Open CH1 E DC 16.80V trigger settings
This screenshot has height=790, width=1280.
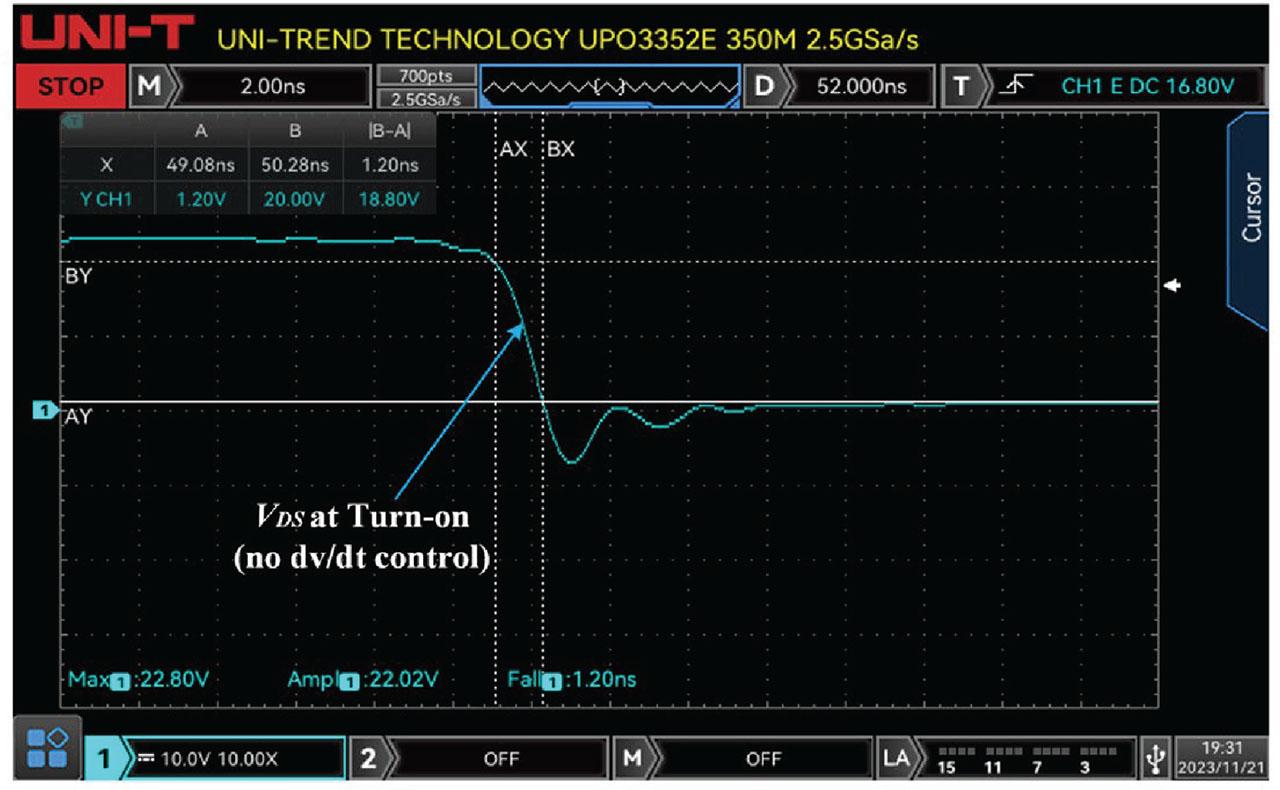point(1148,87)
